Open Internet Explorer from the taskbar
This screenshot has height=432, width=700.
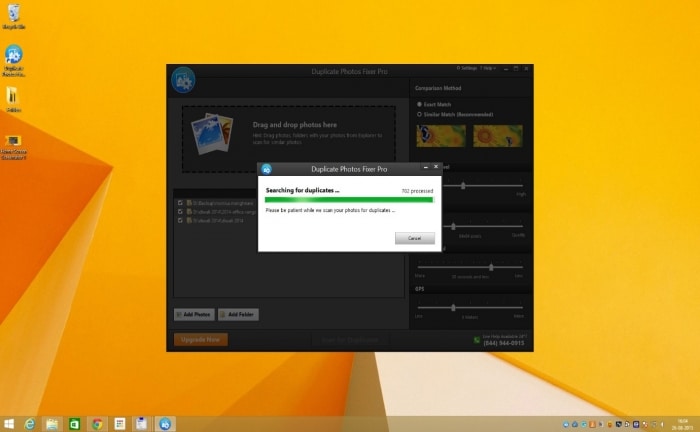30,424
